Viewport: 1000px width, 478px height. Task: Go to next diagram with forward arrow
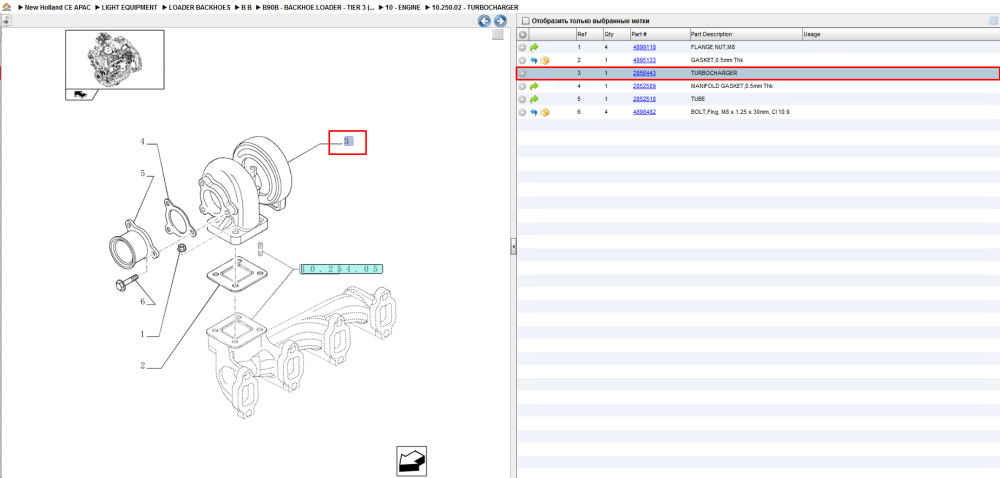coord(500,21)
